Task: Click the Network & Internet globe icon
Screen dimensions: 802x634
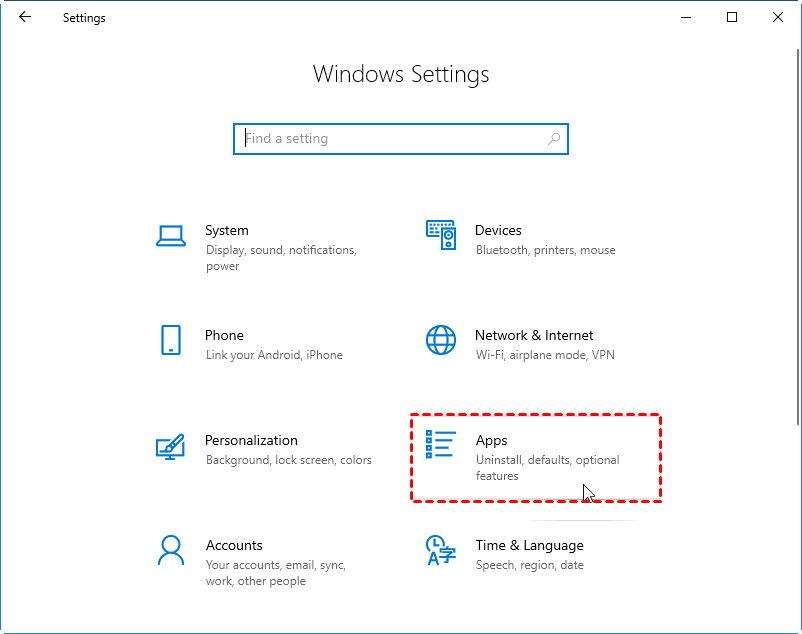Action: click(x=441, y=340)
